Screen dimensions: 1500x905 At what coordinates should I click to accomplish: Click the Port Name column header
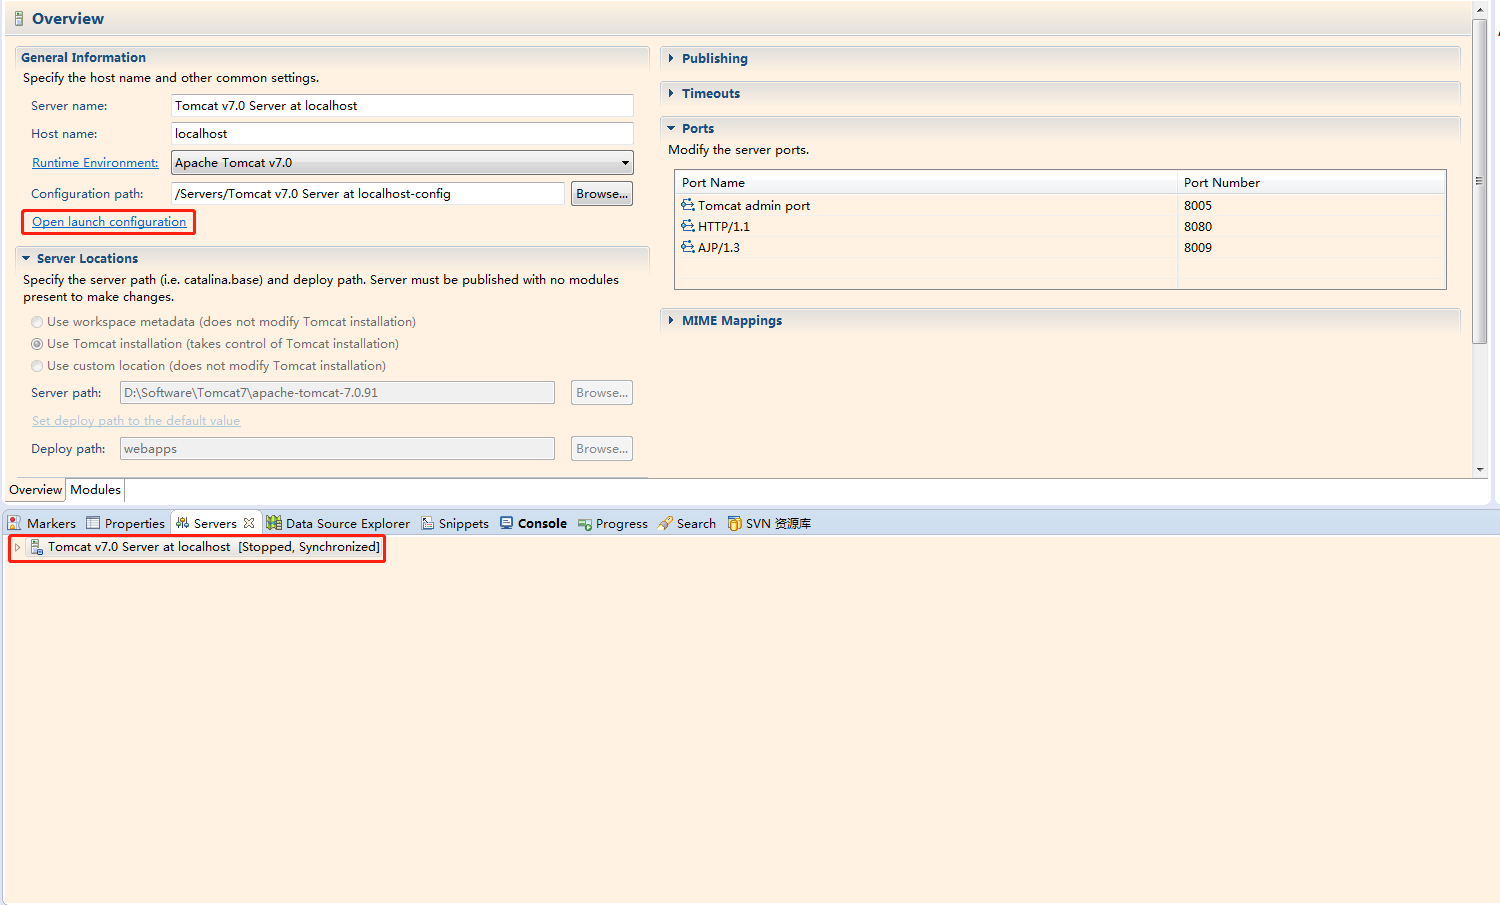926,182
